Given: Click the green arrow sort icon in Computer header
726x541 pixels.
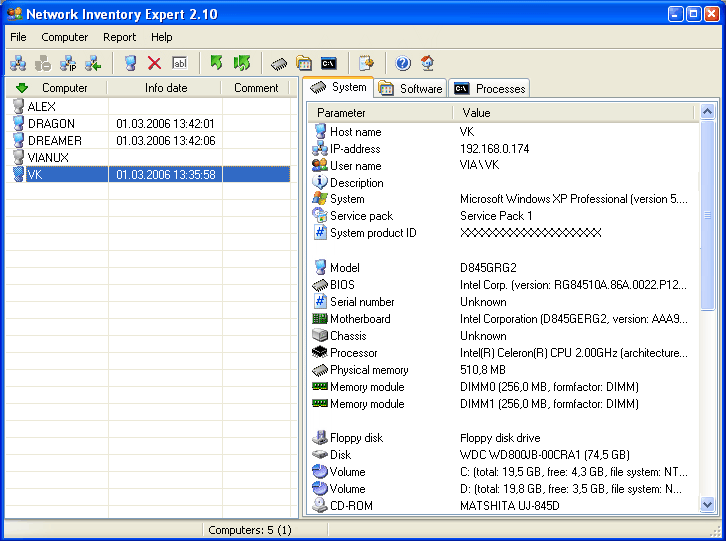Looking at the screenshot, I should point(22,88).
